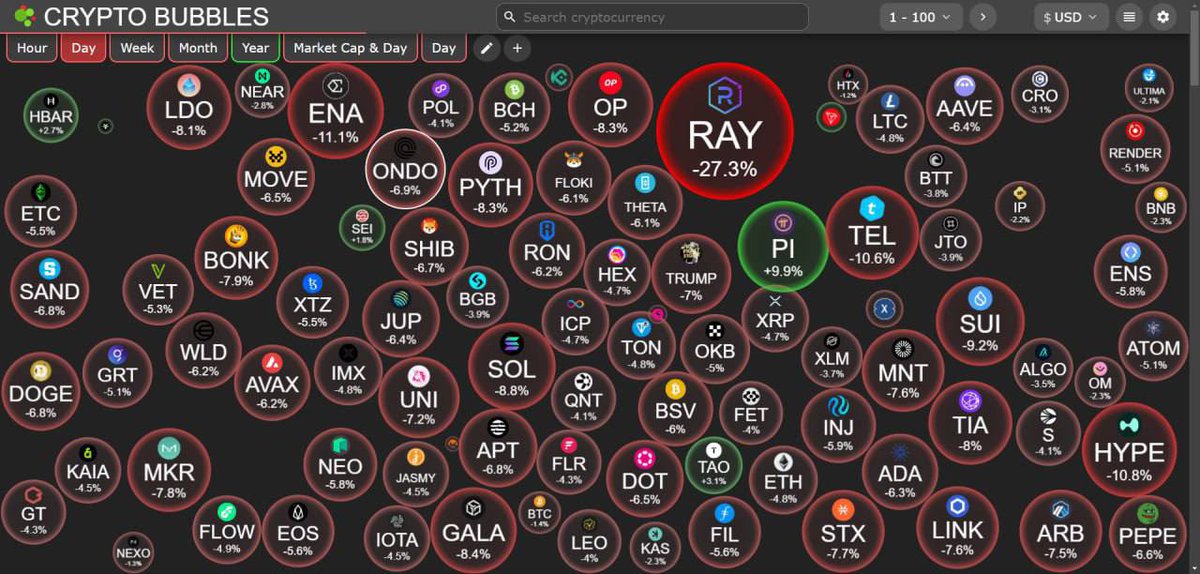Viewport: 1200px width, 574px height.
Task: Select the PEPE bubble
Action: coord(1148,536)
